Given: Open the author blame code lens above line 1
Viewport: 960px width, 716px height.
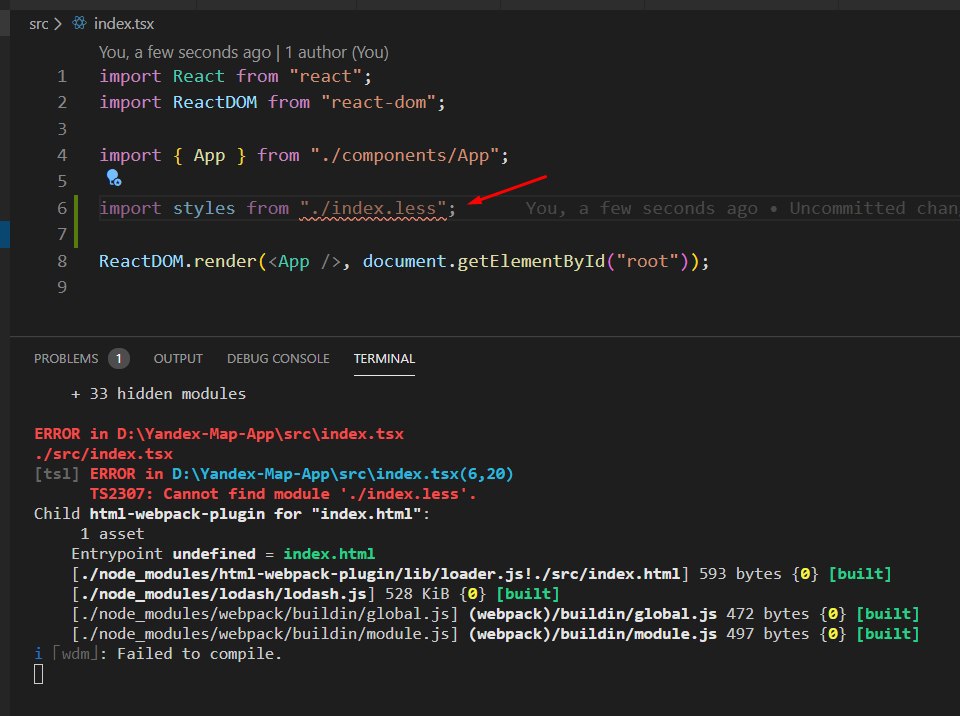Looking at the screenshot, I should point(244,53).
